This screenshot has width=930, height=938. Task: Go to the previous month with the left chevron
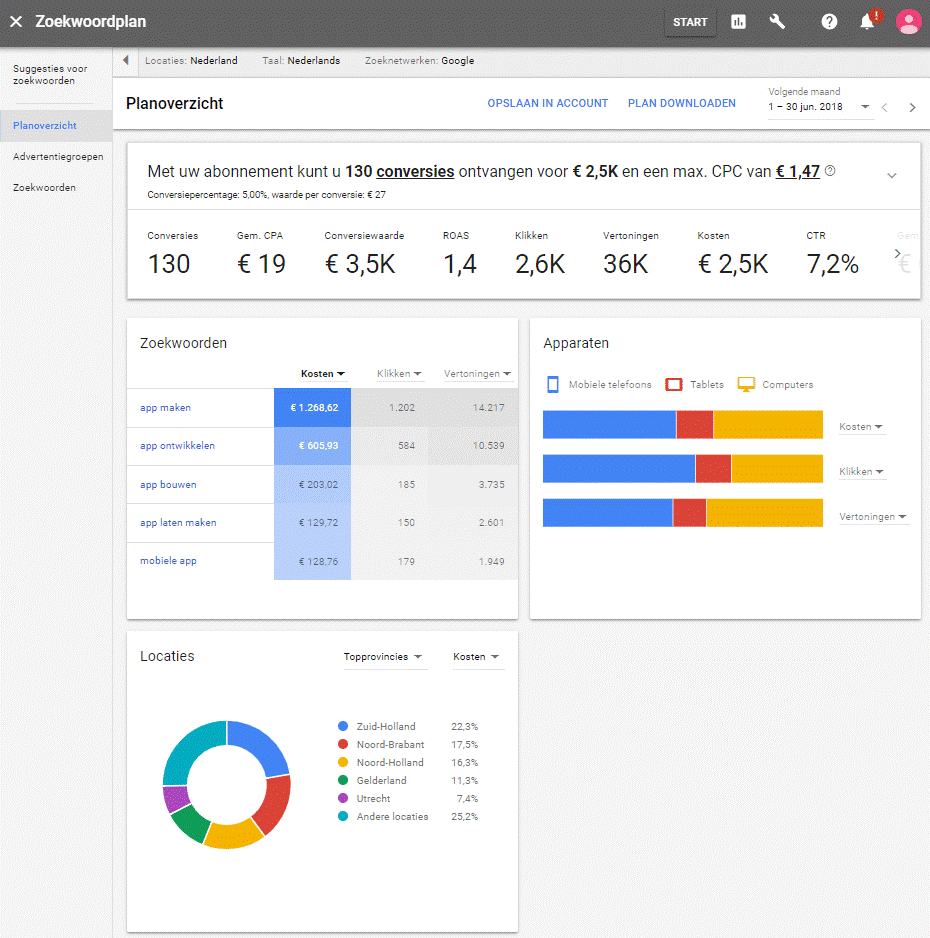884,107
